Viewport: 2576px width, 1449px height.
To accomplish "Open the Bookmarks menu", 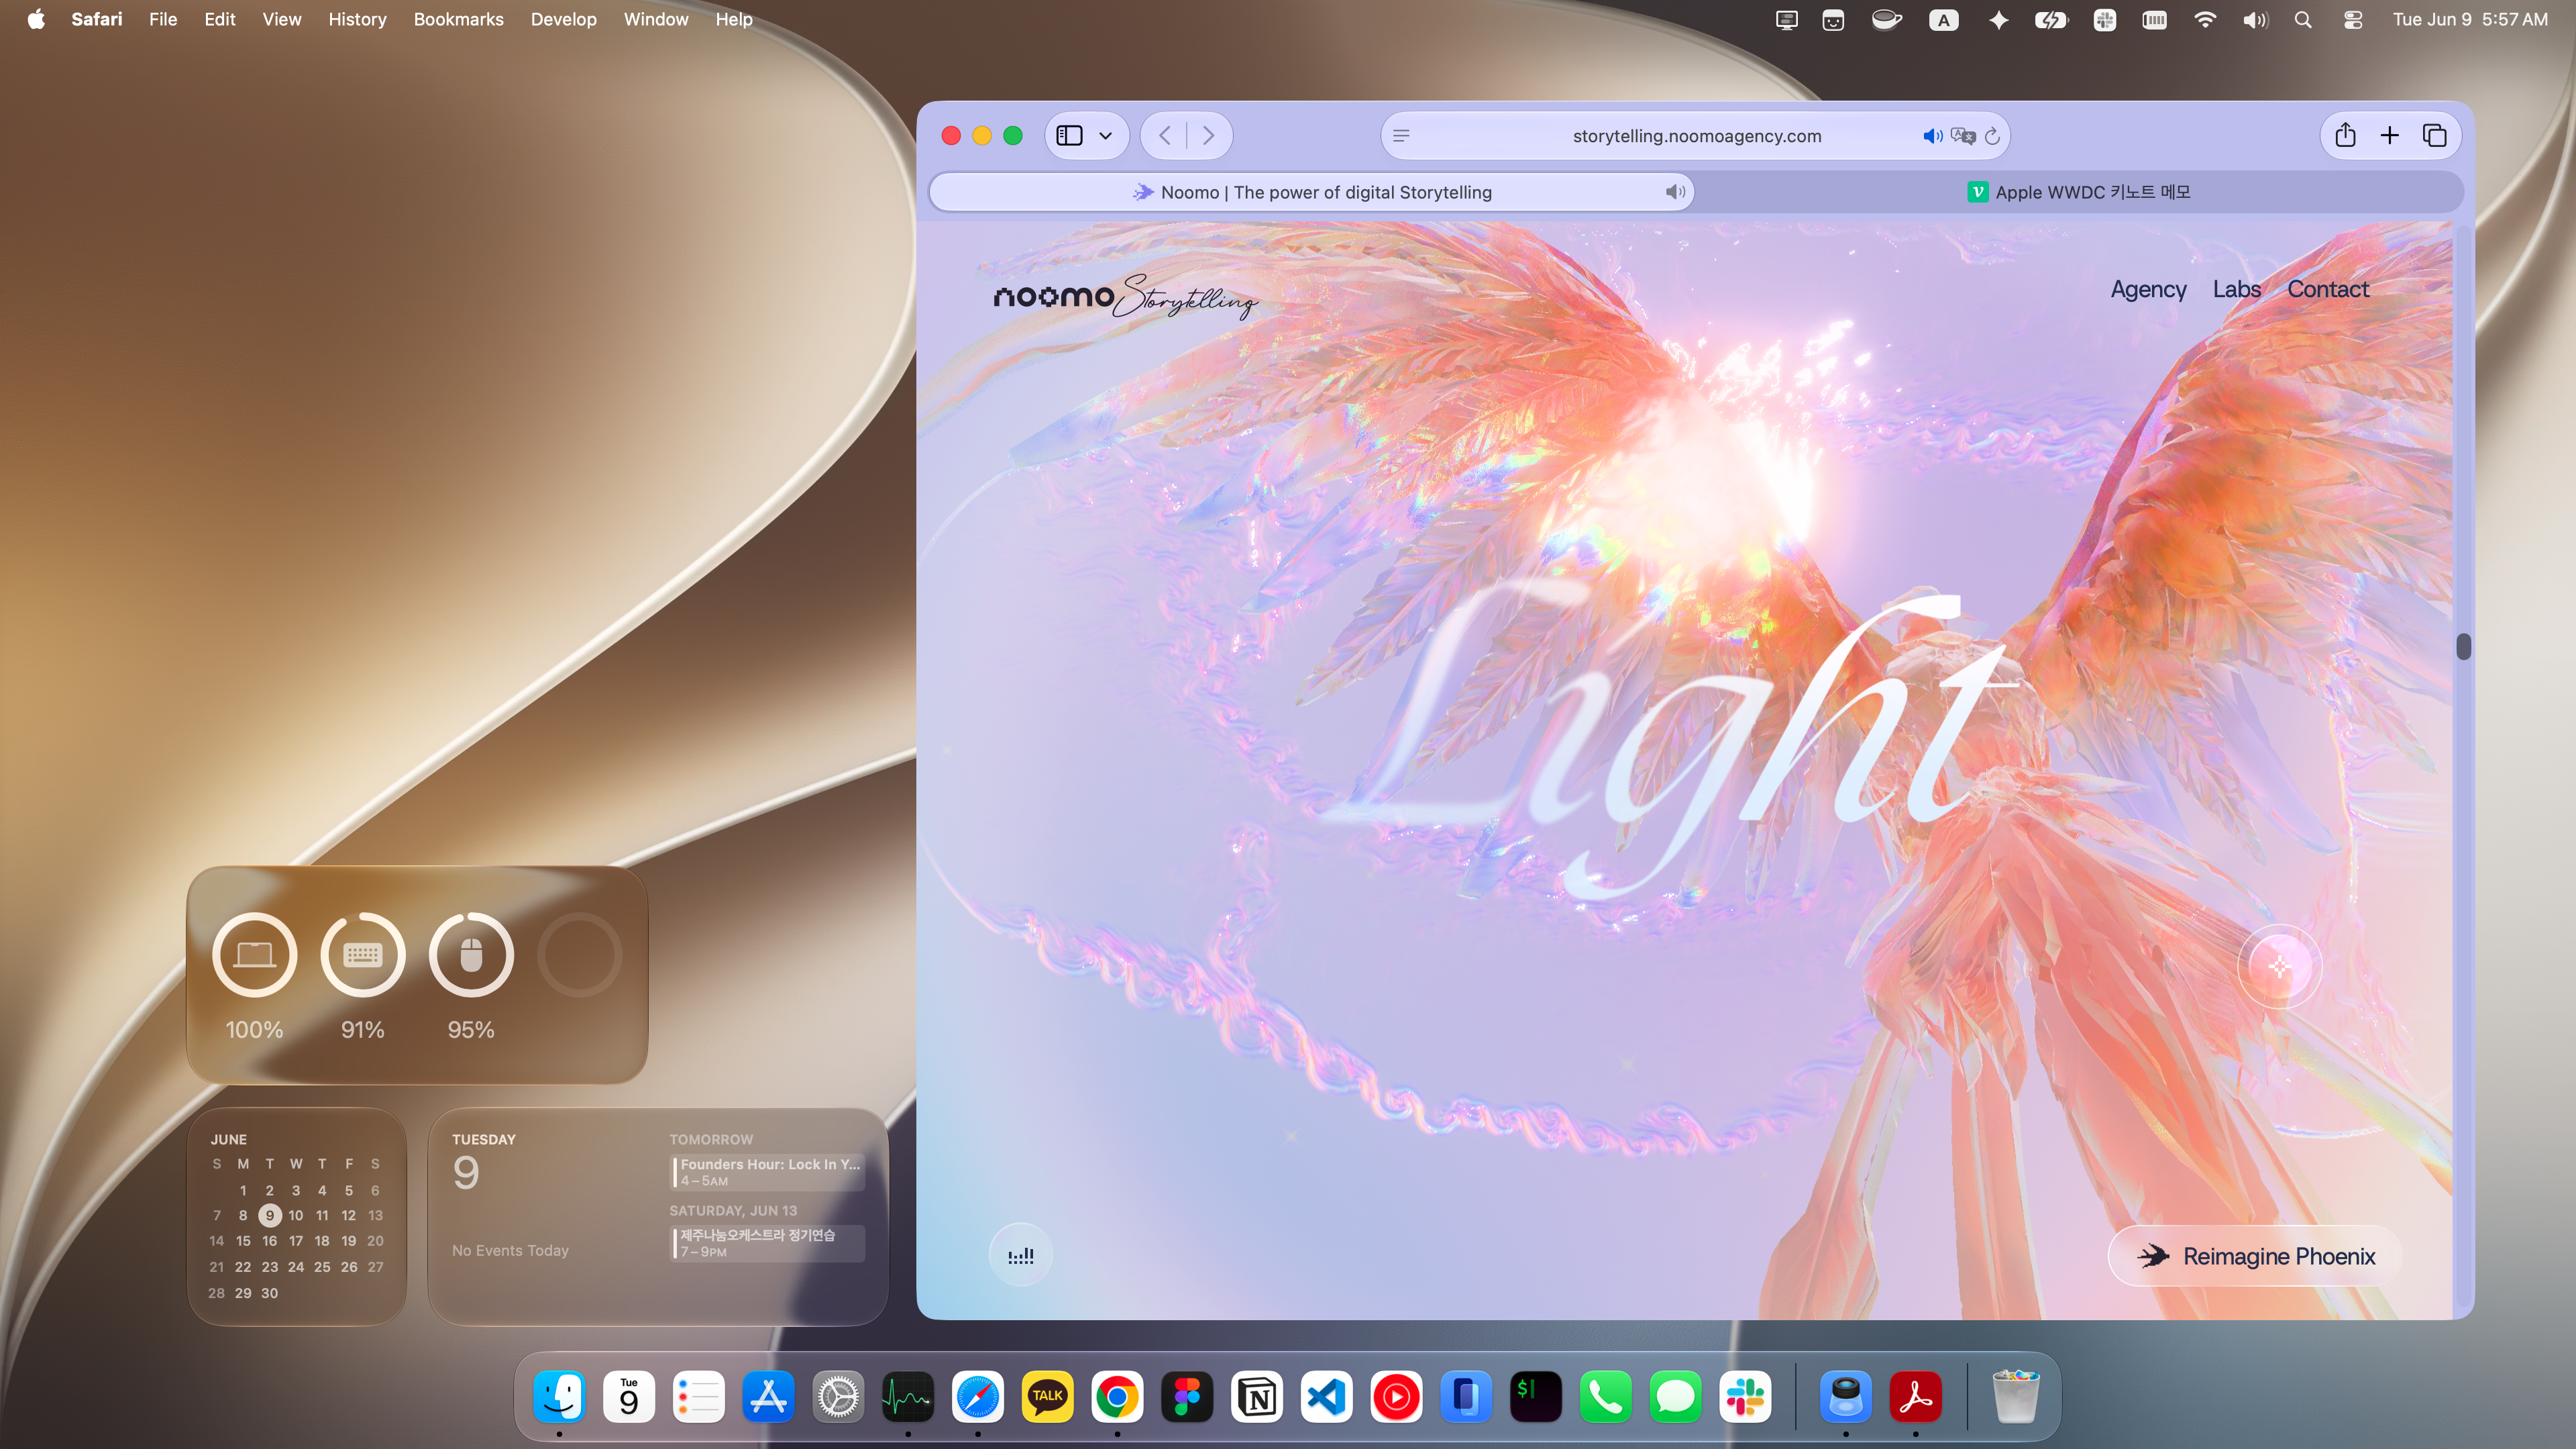I will coord(458,19).
